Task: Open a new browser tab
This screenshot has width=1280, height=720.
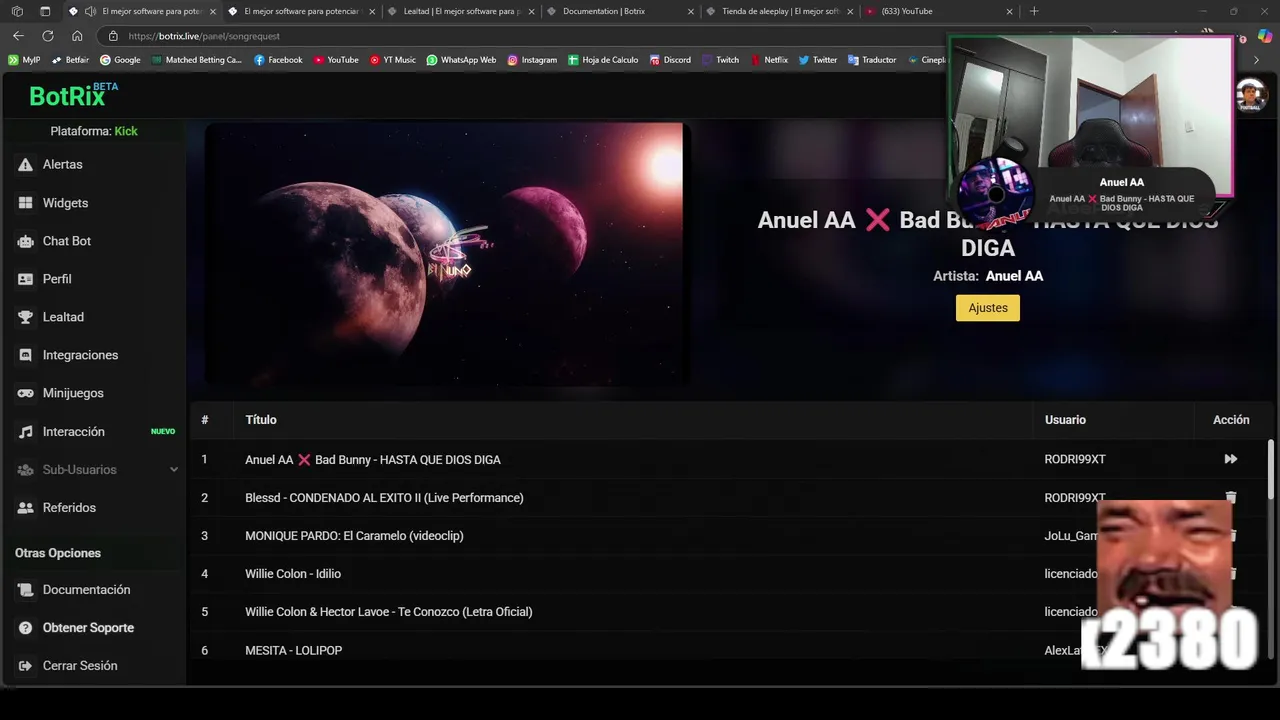Action: click(x=1034, y=11)
